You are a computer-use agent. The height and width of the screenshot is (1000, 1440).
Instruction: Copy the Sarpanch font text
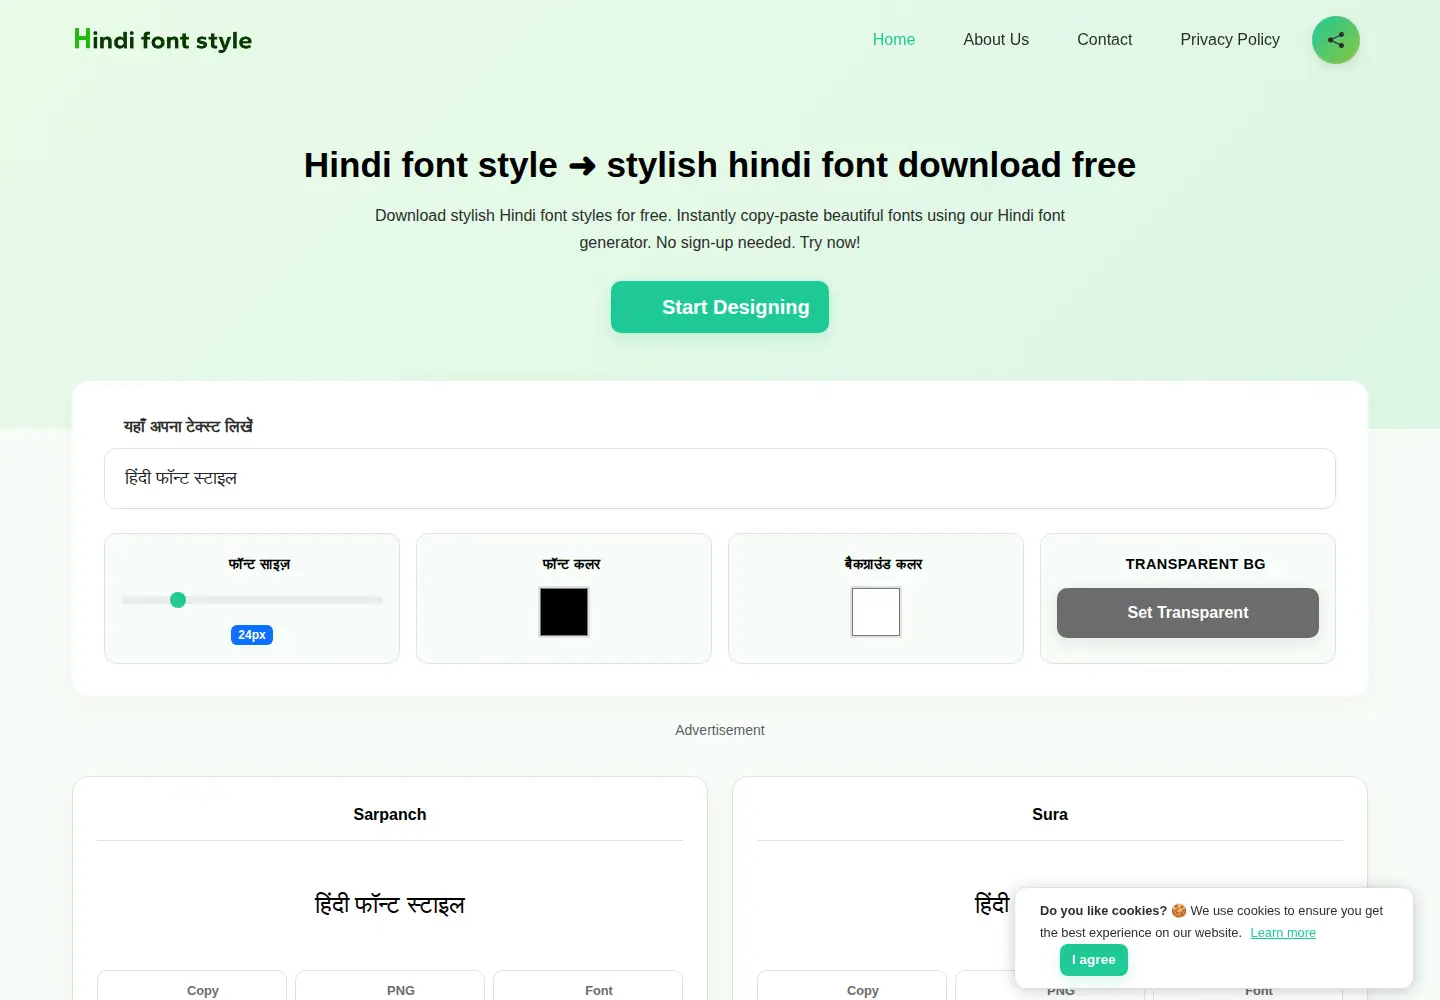[x=192, y=986]
